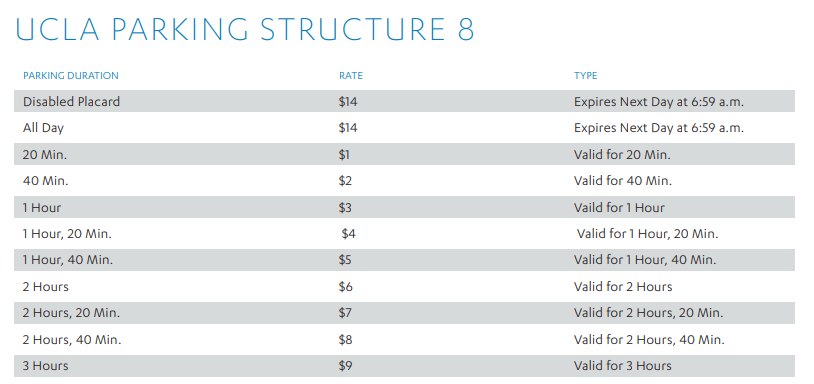Click the $4 rate cell
This screenshot has width=814, height=384.
[348, 234]
